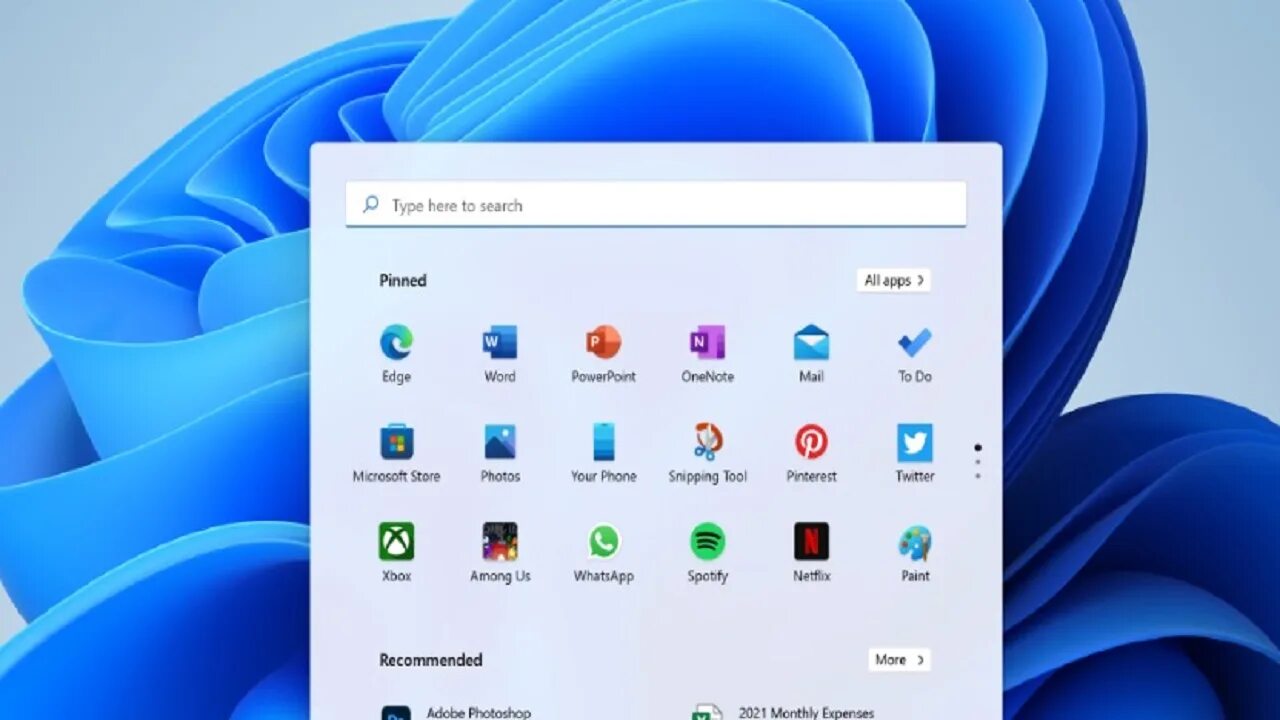Click the Type here to search field

point(656,204)
